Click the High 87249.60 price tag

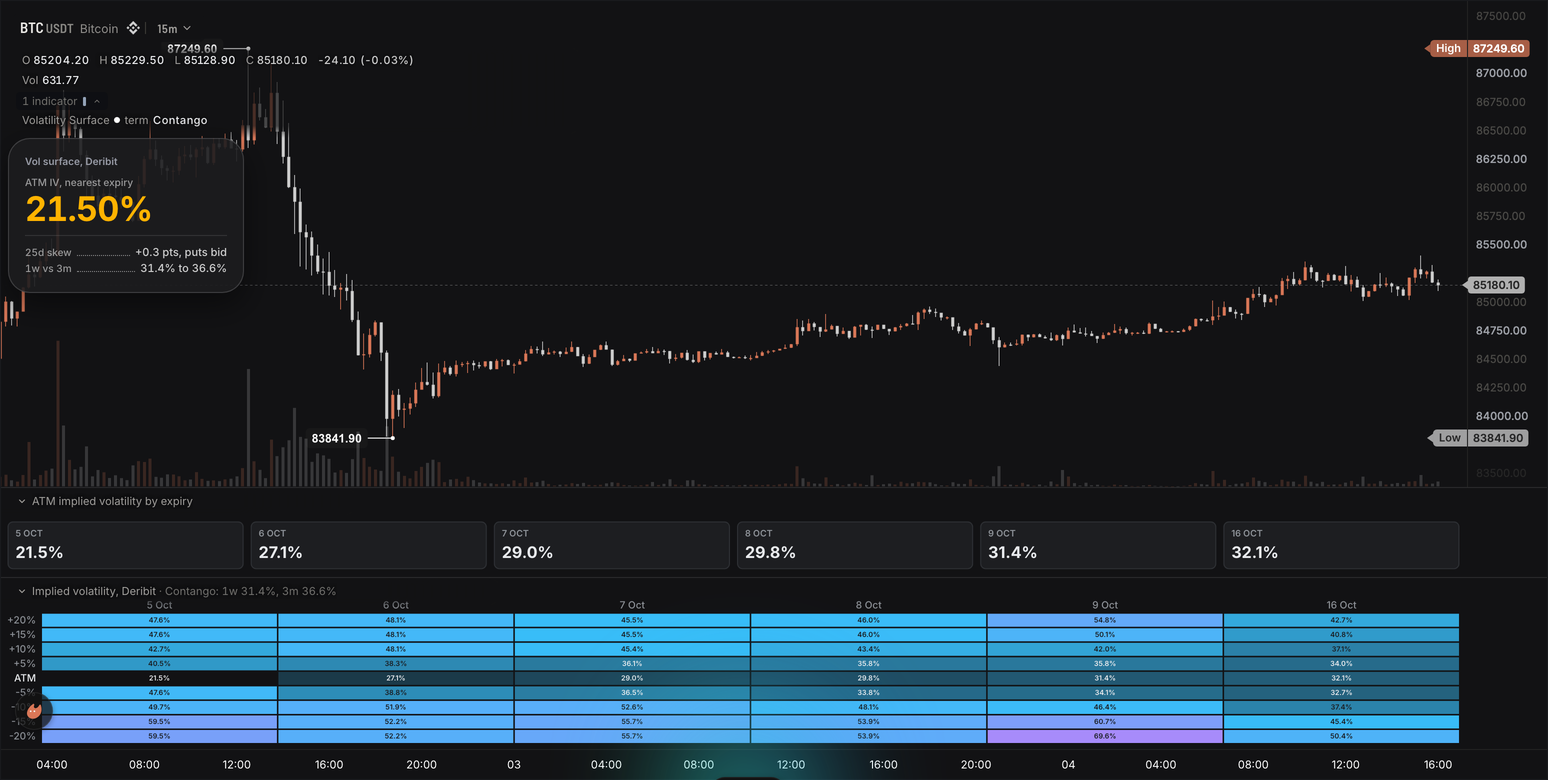coord(1478,48)
